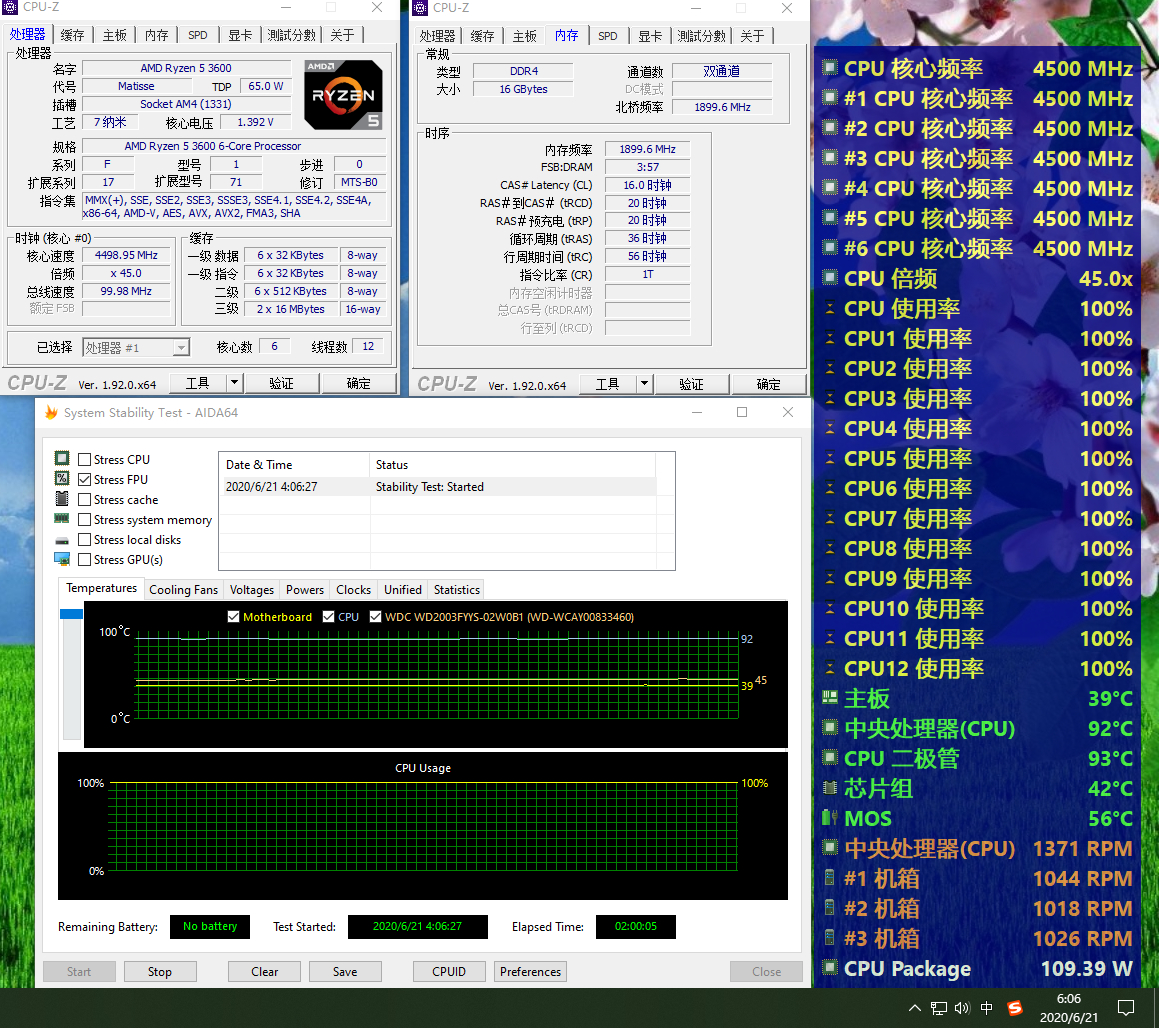This screenshot has height=1028, width=1159.
Task: Open the 处理器 #1 selection dropdown
Action: [x=136, y=347]
